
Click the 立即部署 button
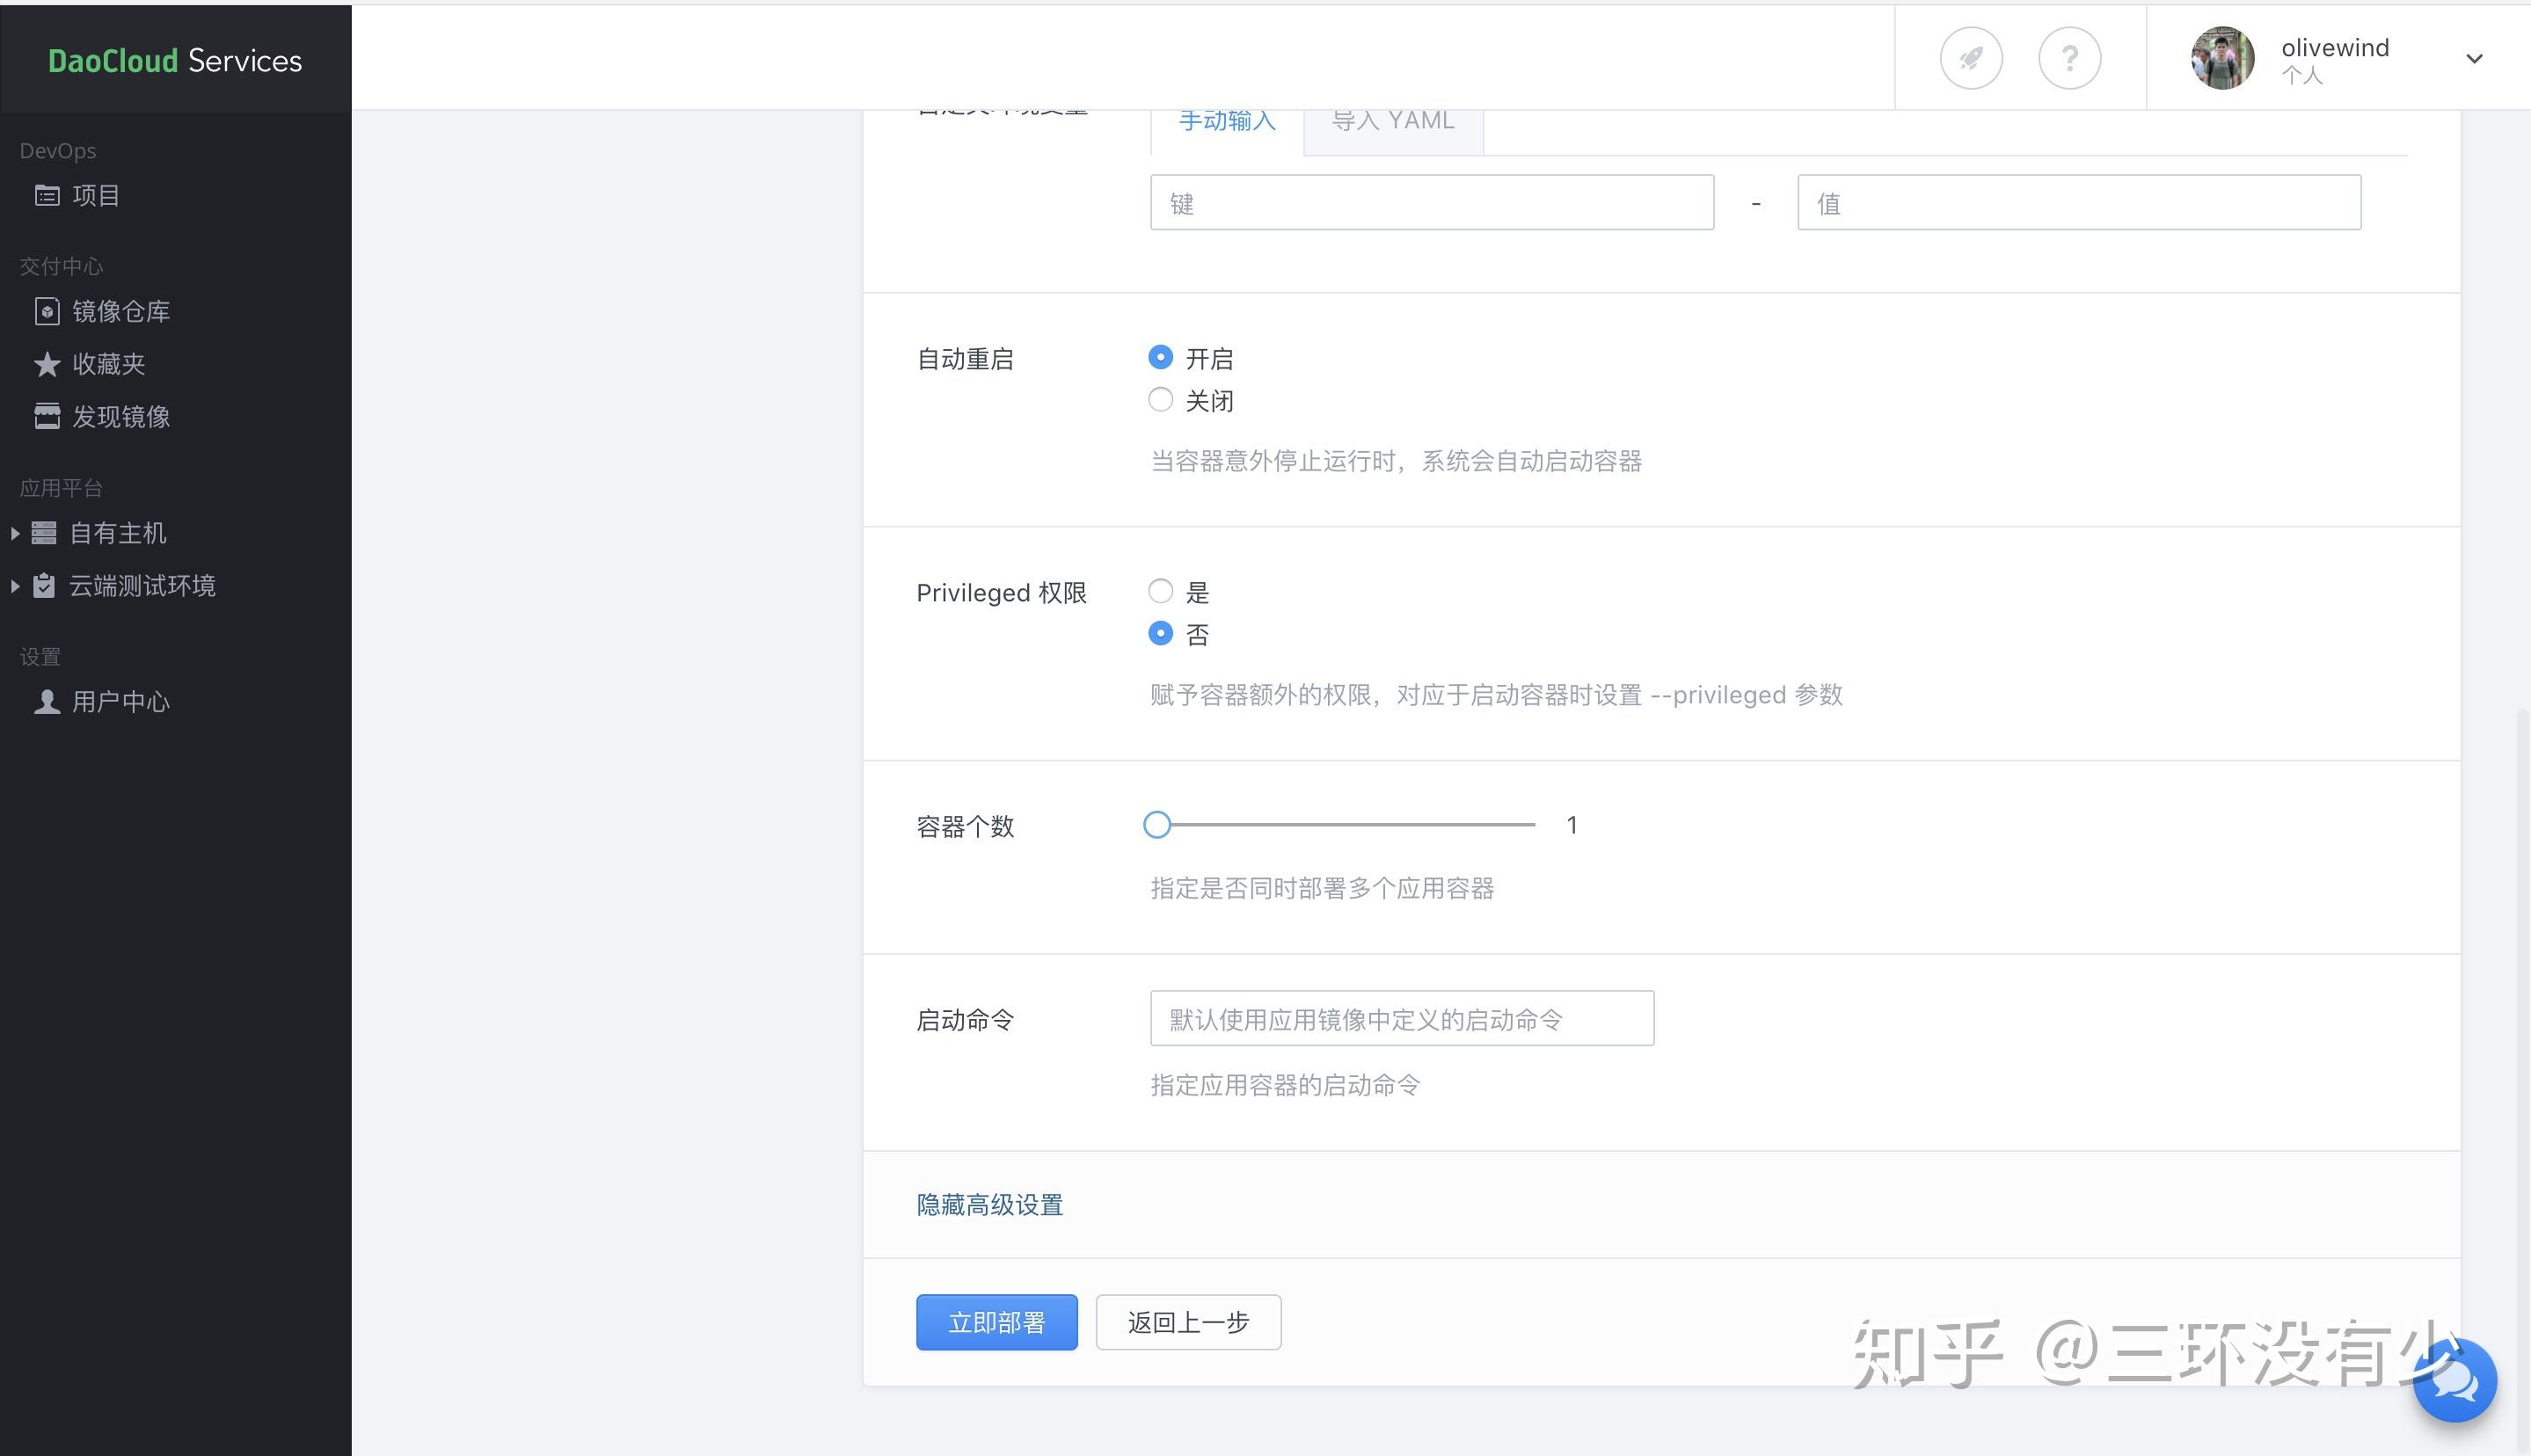click(x=996, y=1322)
